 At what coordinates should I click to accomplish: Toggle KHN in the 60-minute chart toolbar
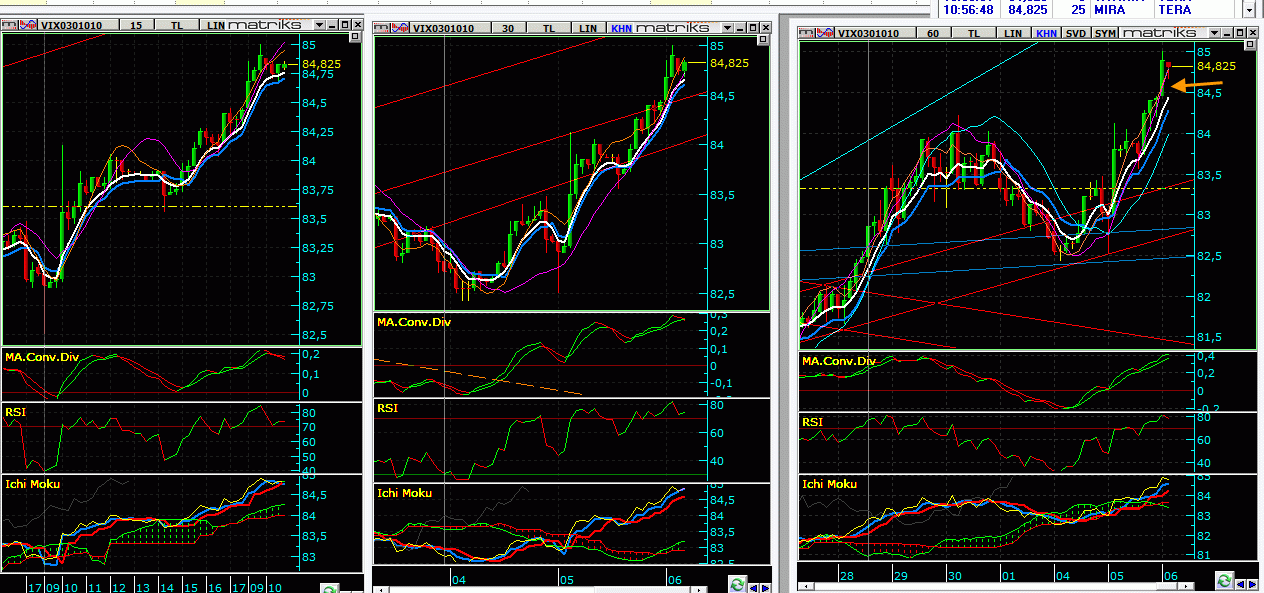coord(1046,33)
